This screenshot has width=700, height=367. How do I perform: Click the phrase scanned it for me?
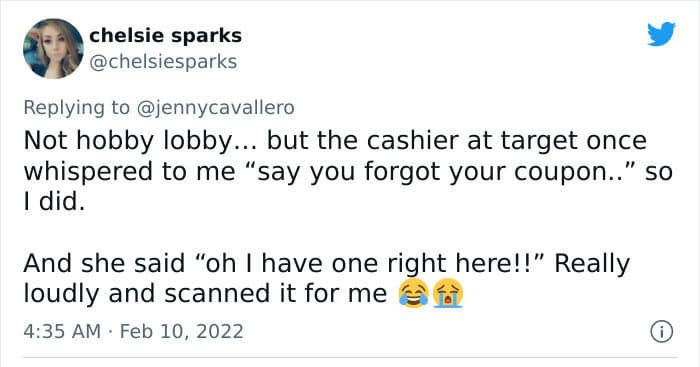tap(275, 294)
